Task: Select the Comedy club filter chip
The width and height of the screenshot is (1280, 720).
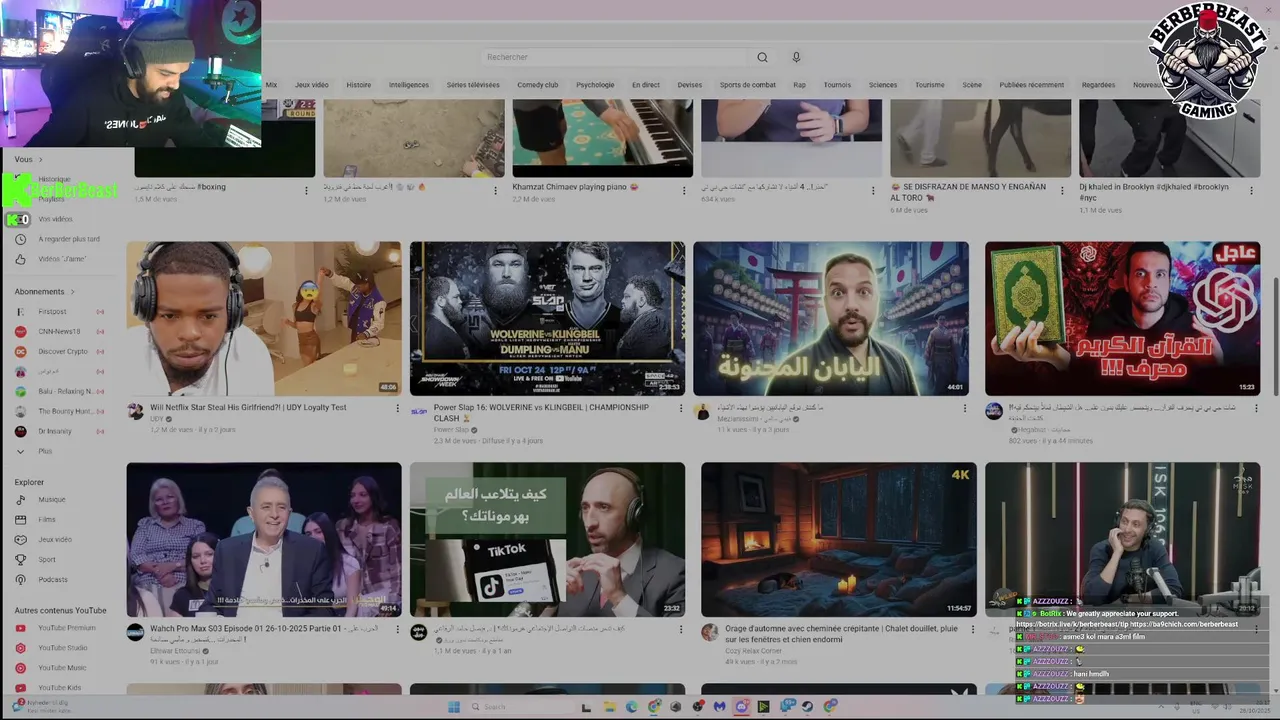Action: tap(538, 85)
